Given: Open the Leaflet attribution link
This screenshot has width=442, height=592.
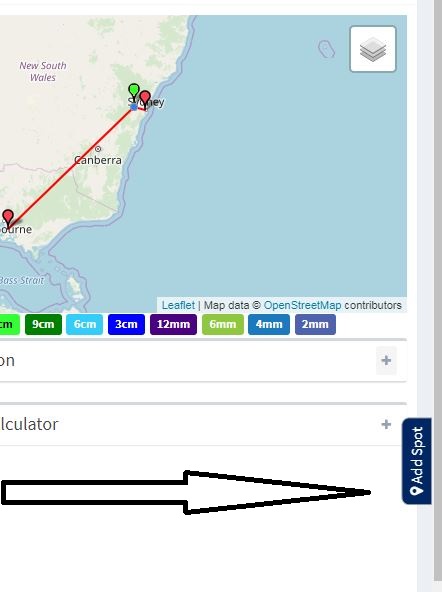Looking at the screenshot, I should (178, 305).
